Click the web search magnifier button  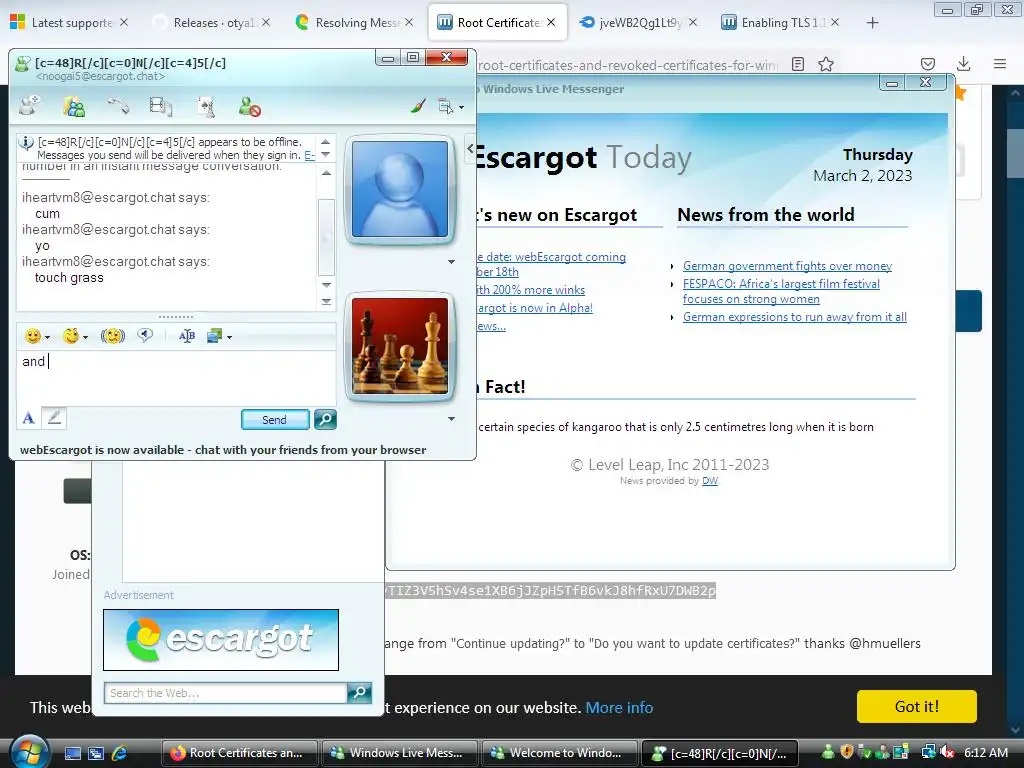point(359,692)
